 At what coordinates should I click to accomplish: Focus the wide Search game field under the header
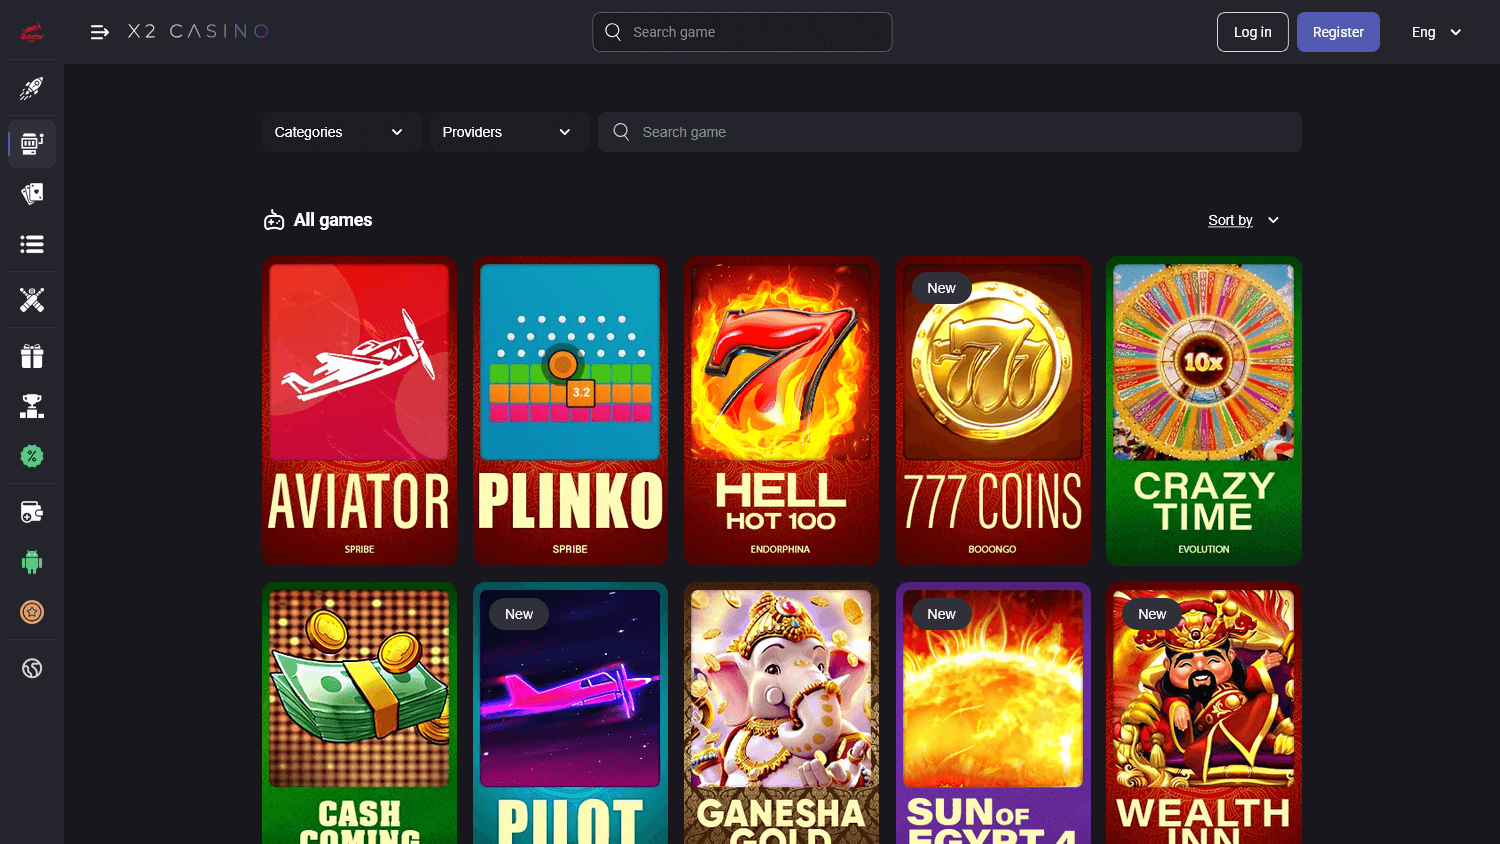(950, 132)
